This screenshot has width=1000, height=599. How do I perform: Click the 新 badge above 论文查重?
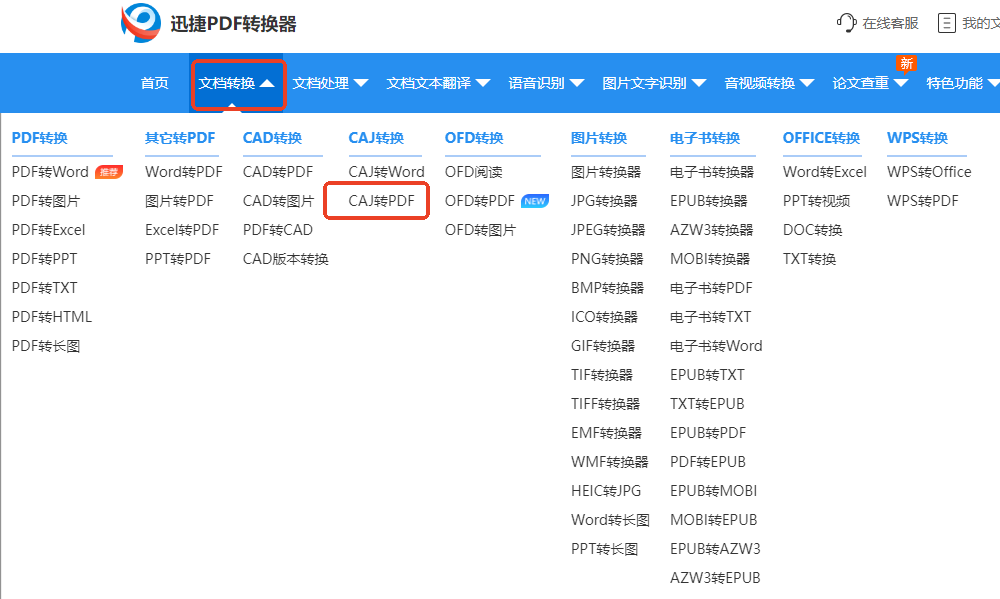[906, 63]
